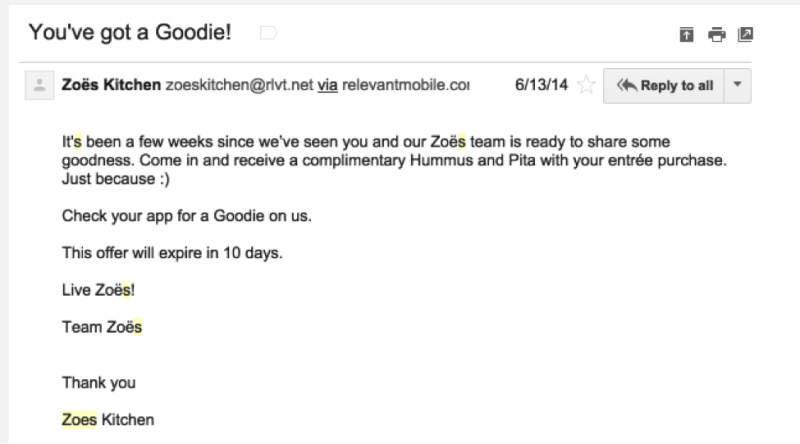Click the Reply to all button
Image resolution: width=800 pixels, height=444 pixels.
[664, 86]
